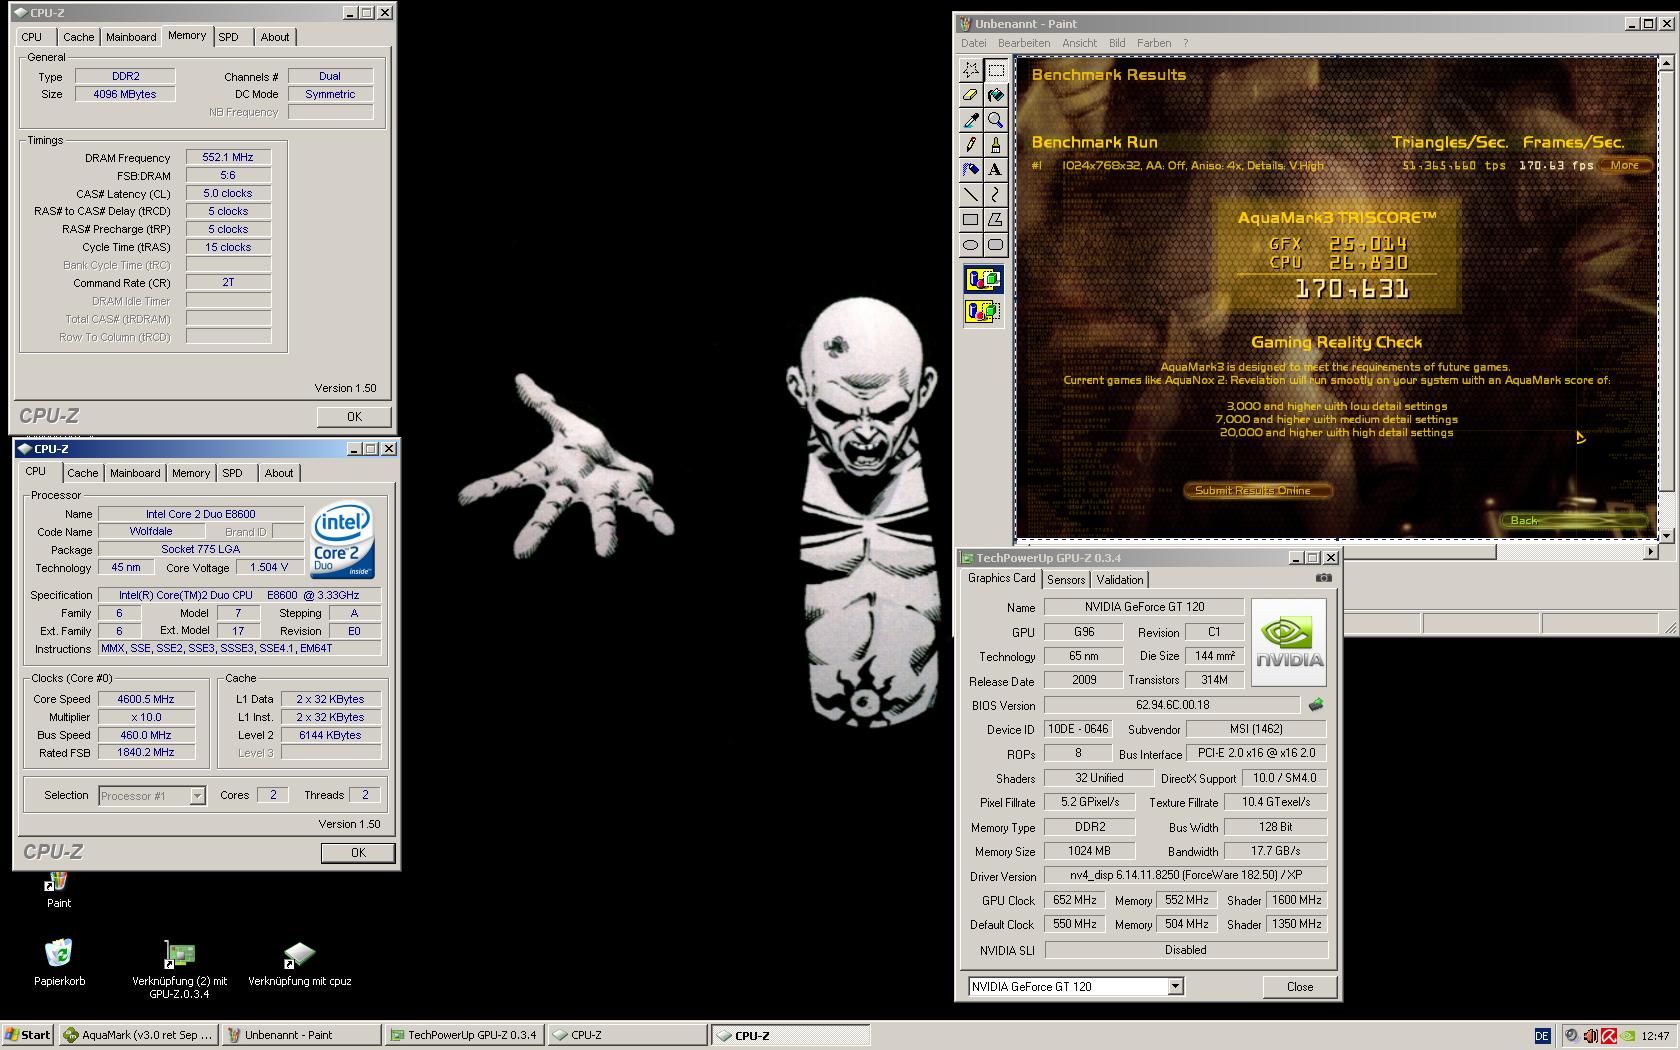Select the Fill With Color bucket tool
Image resolution: width=1680 pixels, height=1050 pixels.
[x=995, y=95]
